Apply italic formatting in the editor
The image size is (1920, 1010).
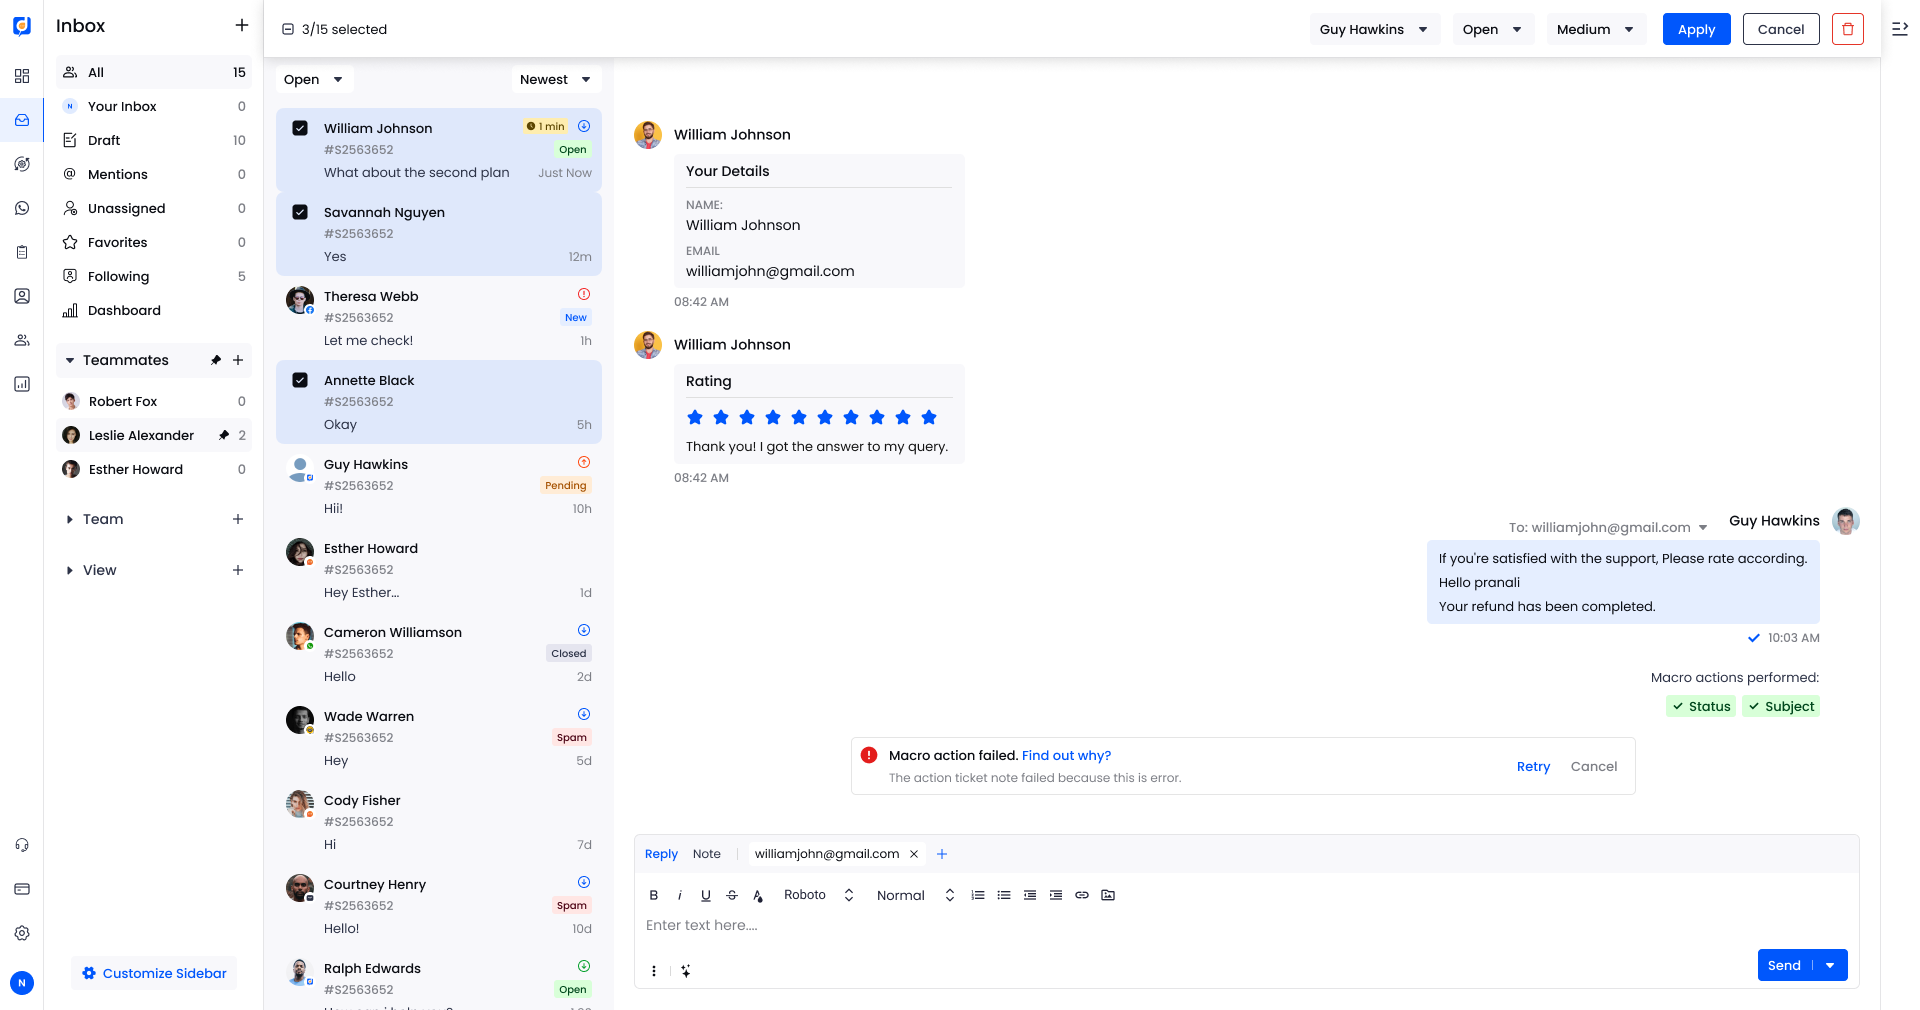tap(680, 895)
